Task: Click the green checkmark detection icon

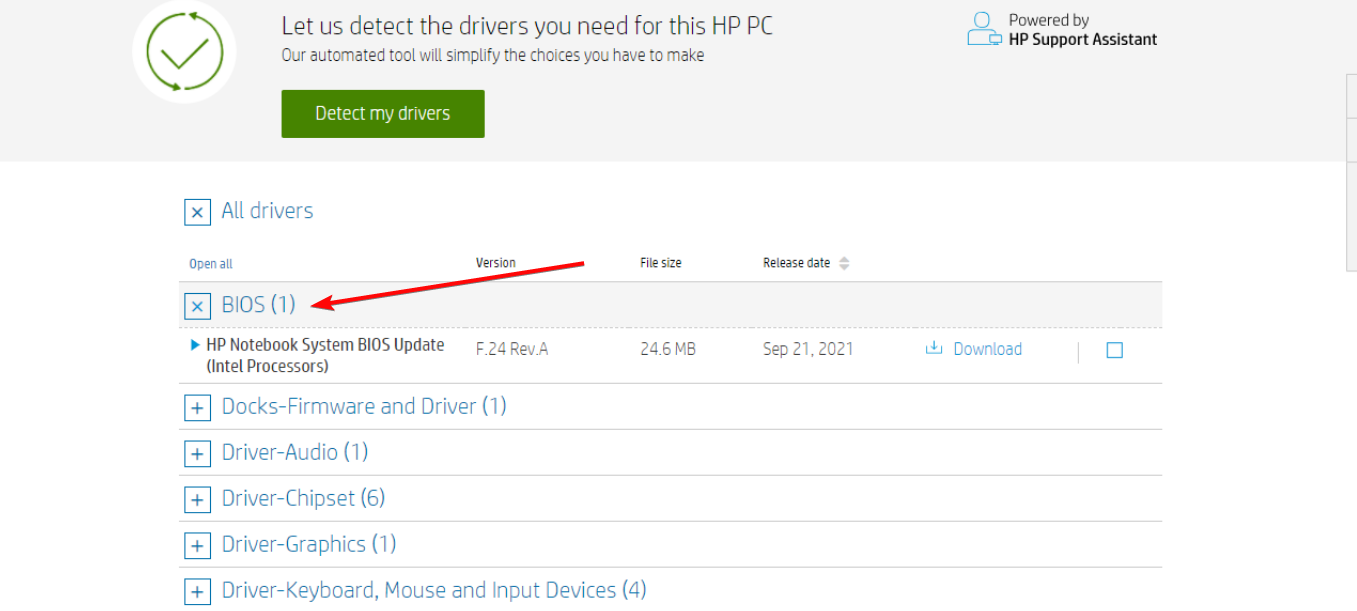Action: pos(184,52)
